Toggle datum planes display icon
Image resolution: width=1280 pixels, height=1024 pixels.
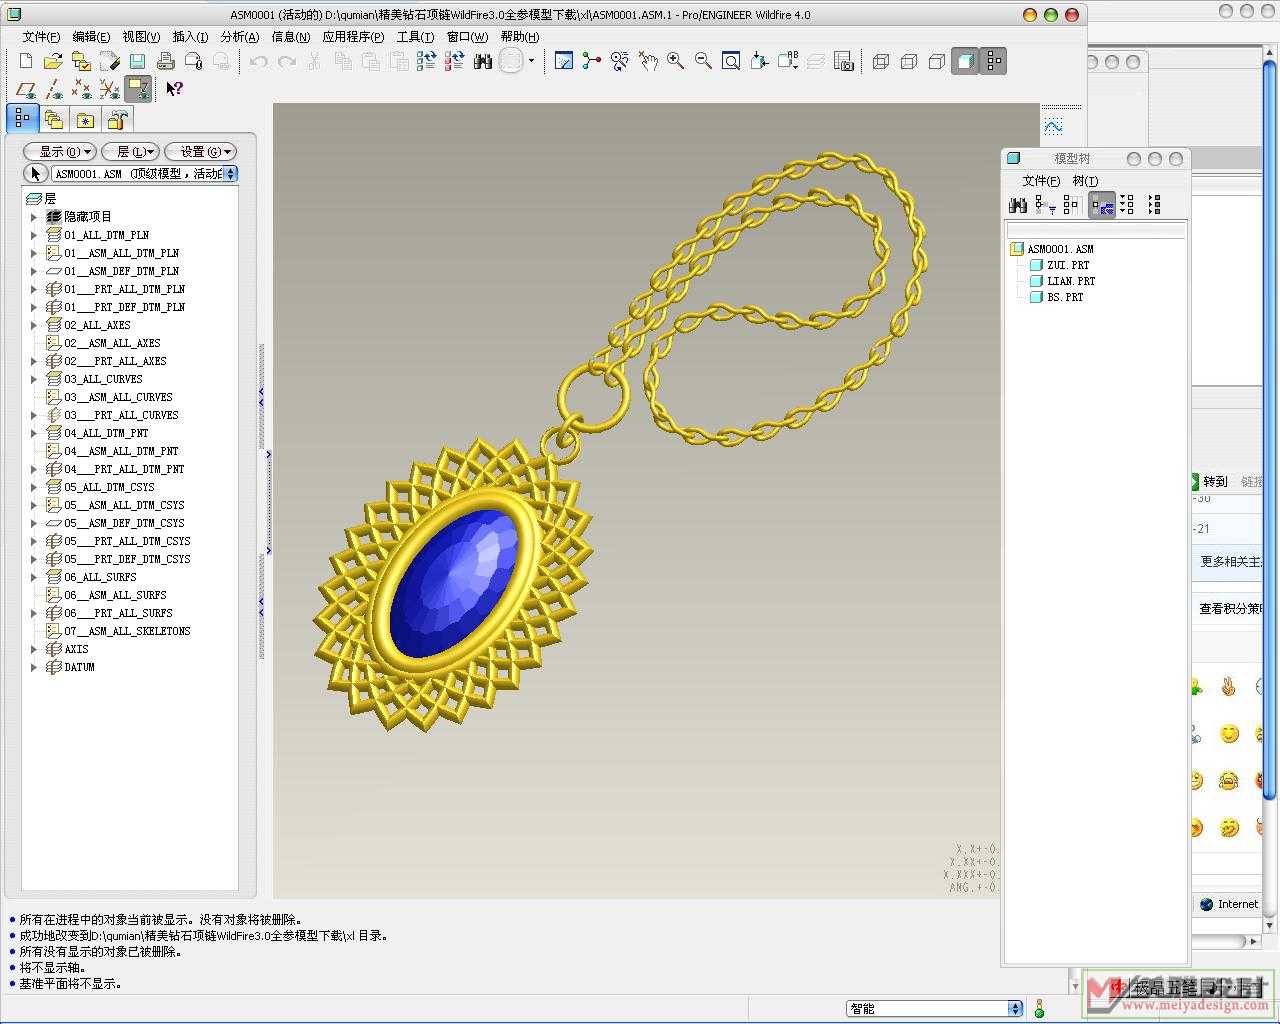pyautogui.click(x=27, y=89)
